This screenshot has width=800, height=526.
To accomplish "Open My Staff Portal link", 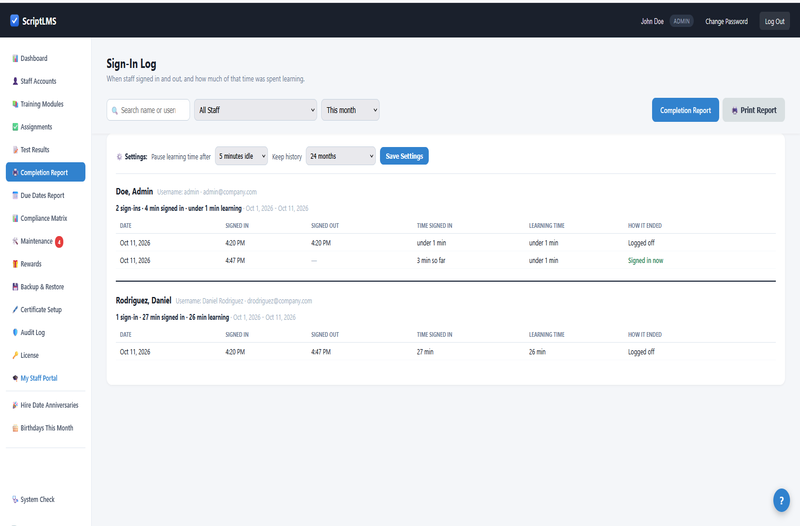I will pos(45,379).
